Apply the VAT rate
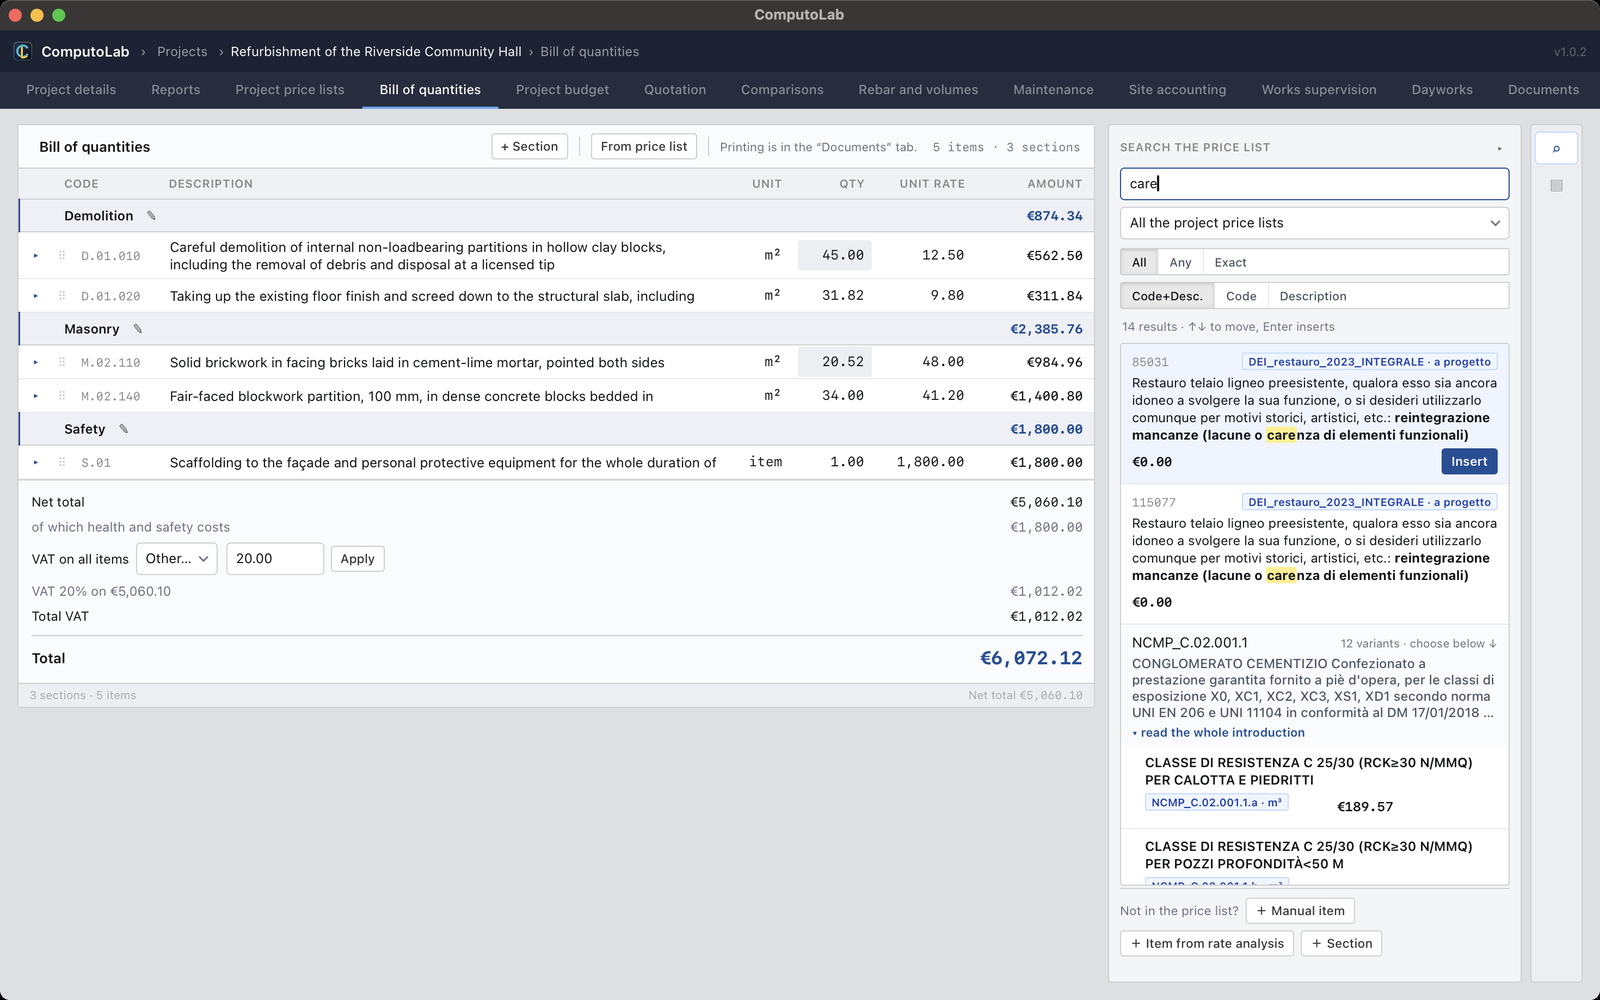The height and width of the screenshot is (1000, 1600). click(x=357, y=559)
